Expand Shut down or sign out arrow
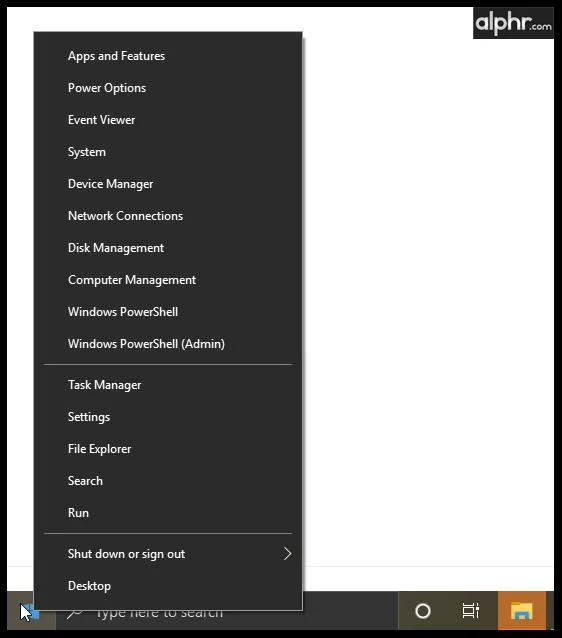Viewport: 562px width, 638px height. pyautogui.click(x=287, y=553)
